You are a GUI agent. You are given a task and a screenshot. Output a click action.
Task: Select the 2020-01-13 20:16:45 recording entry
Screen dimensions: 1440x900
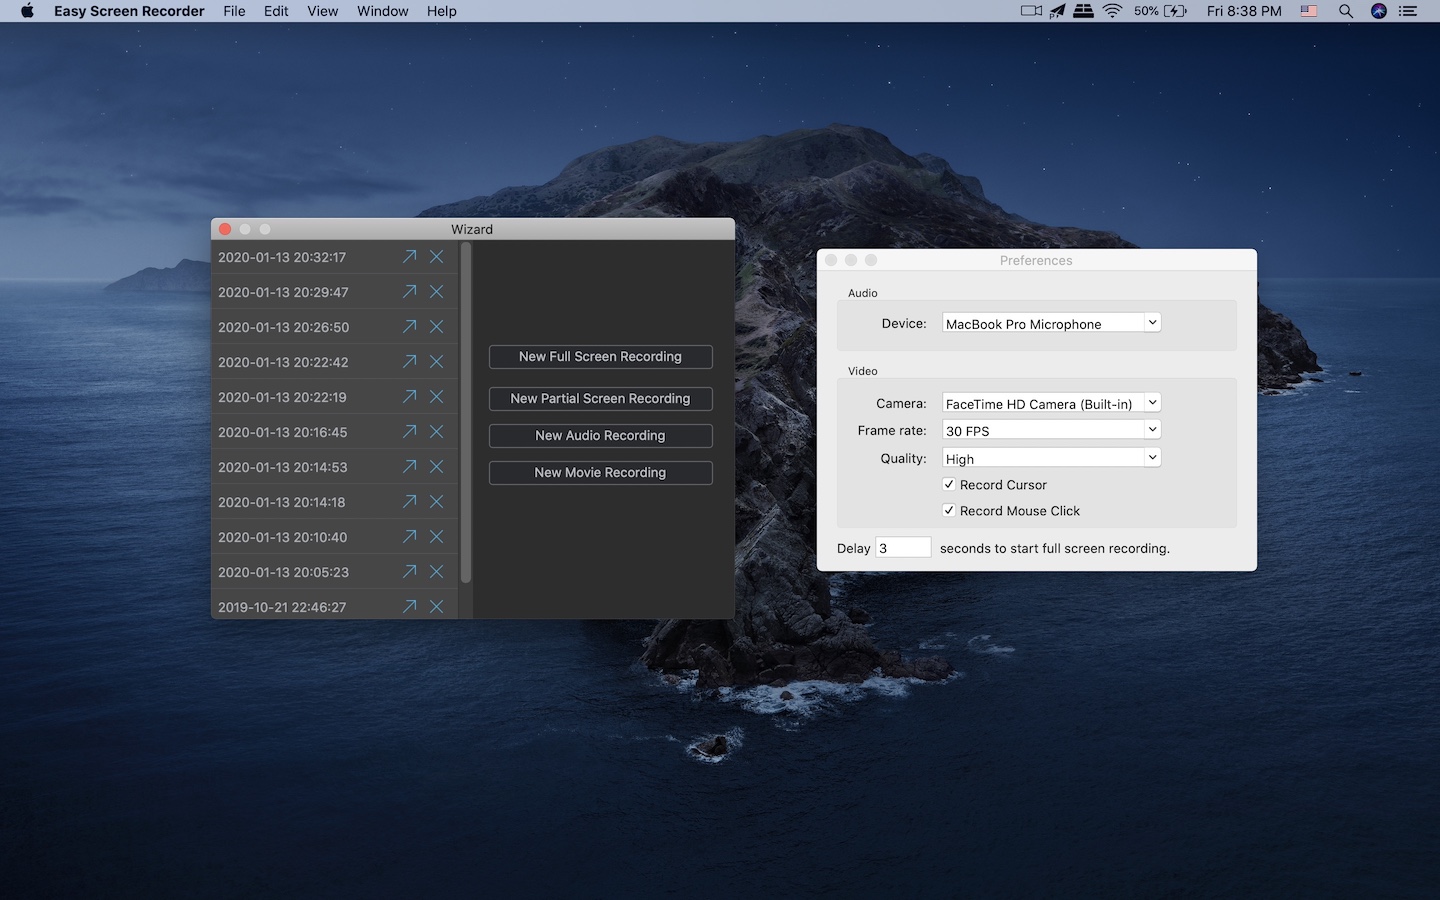click(334, 432)
